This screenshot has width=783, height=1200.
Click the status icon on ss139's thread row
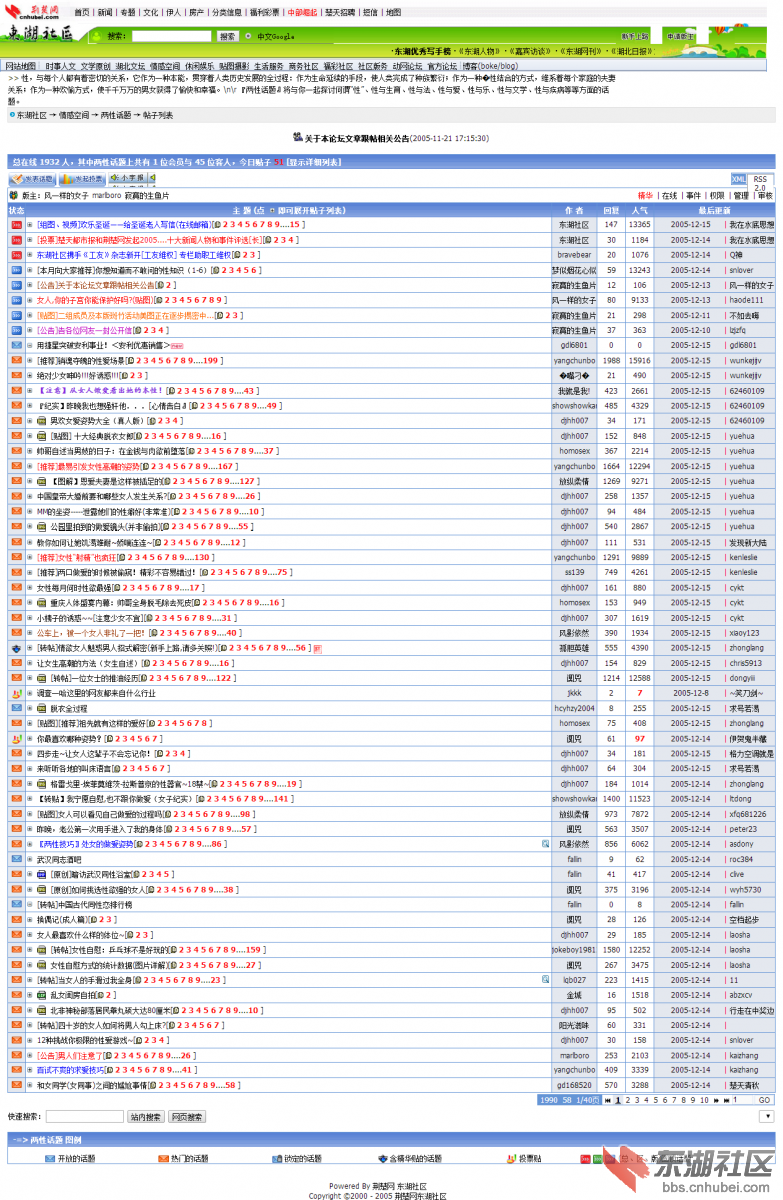coord(16,572)
